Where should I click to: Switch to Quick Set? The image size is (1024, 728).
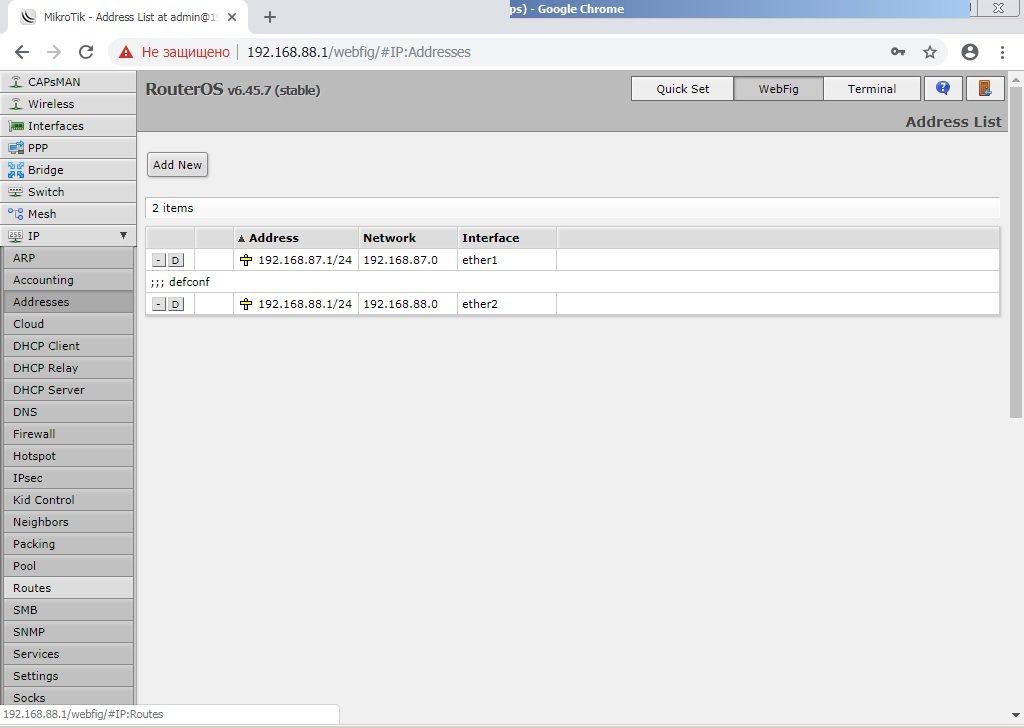point(682,89)
